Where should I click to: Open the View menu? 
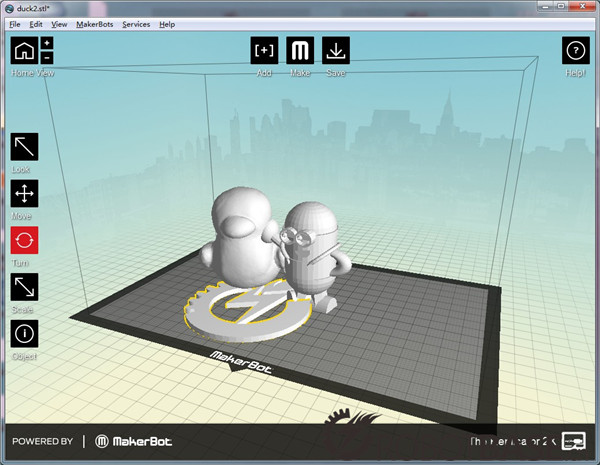tap(59, 24)
